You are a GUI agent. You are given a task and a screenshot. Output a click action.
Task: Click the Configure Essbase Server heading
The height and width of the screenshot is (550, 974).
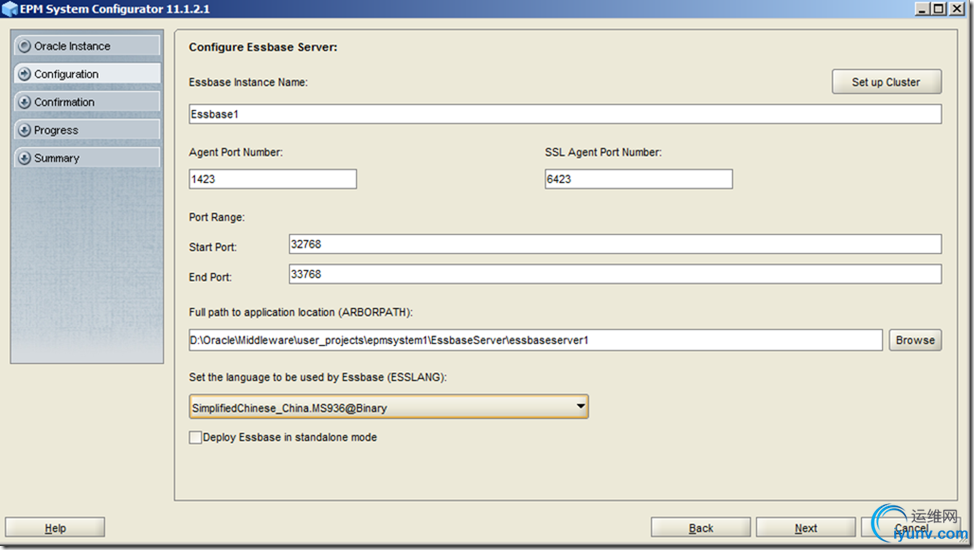coord(263,47)
